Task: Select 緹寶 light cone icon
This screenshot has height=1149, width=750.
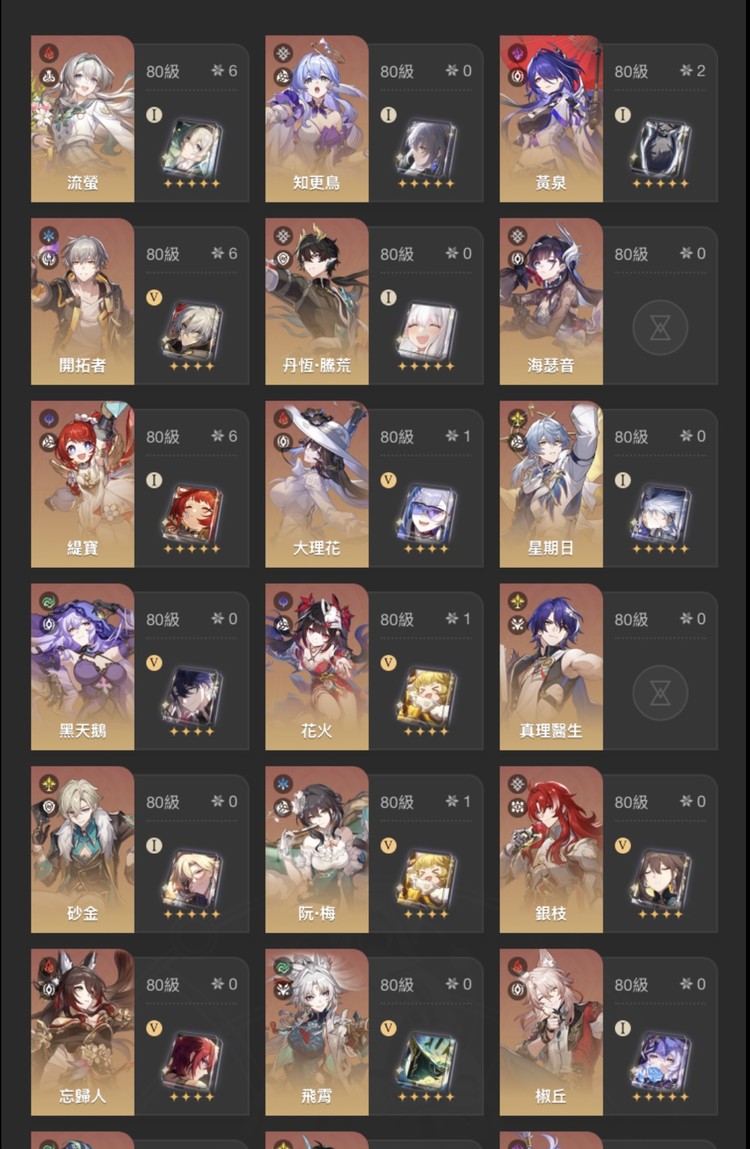Action: pyautogui.click(x=192, y=514)
